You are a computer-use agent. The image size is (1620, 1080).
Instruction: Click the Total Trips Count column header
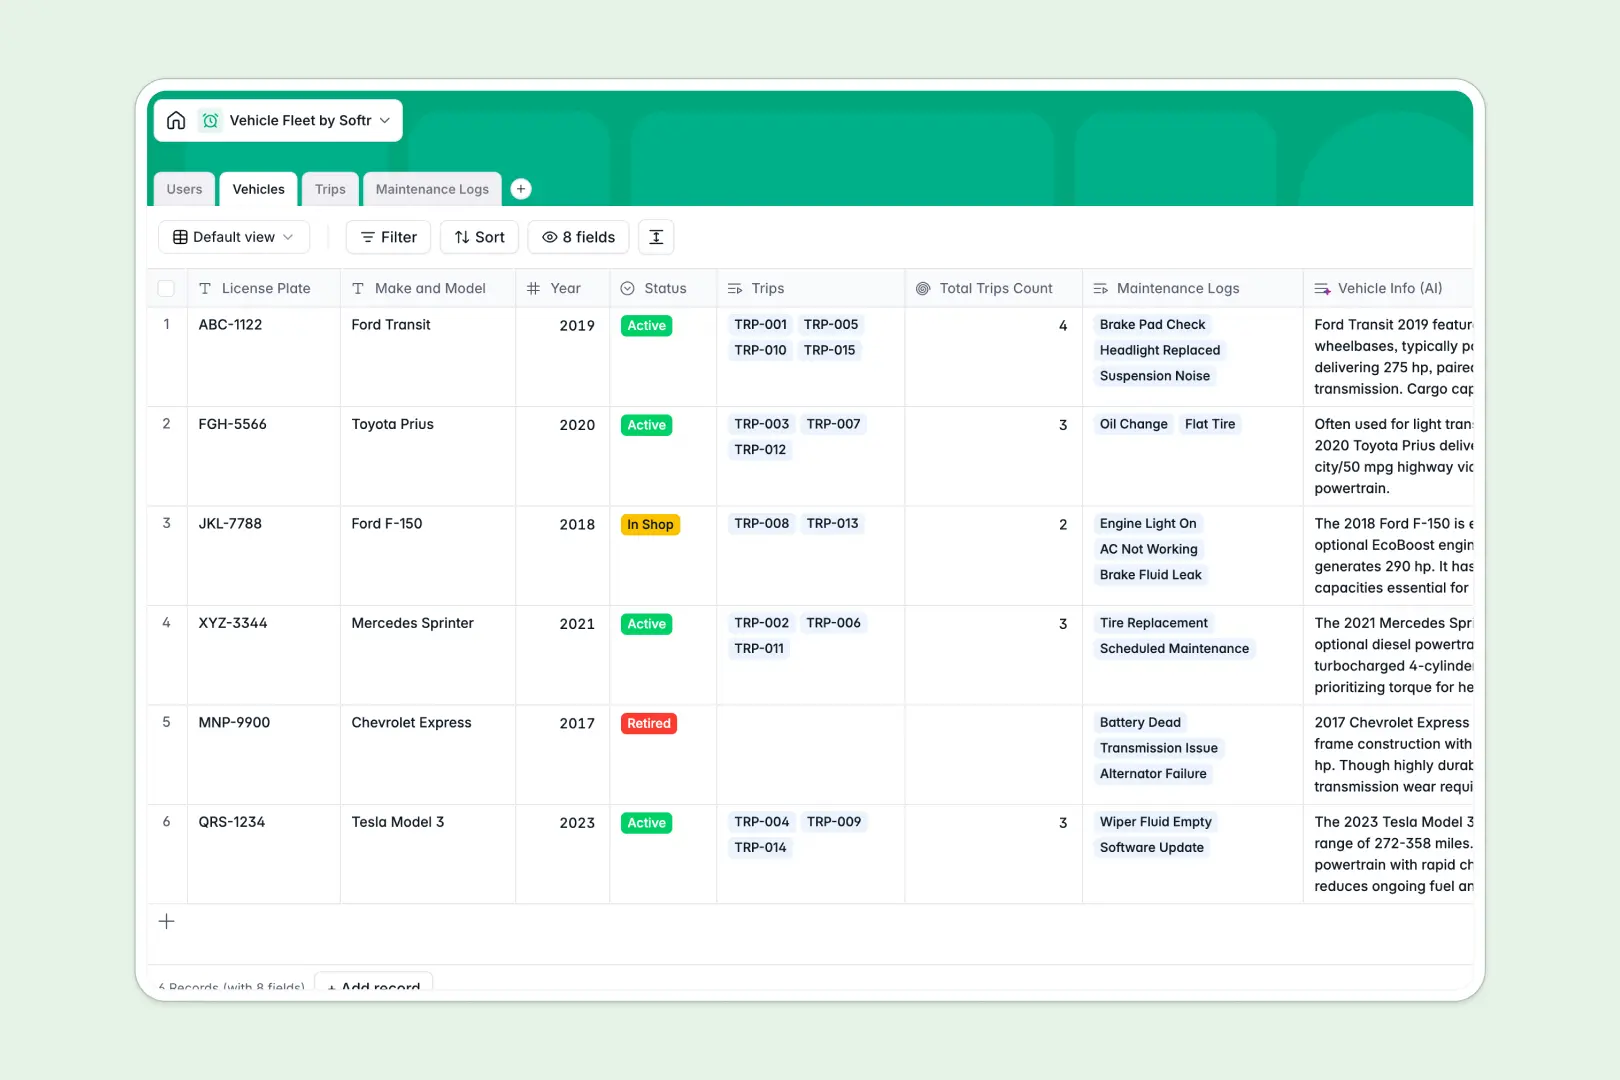pyautogui.click(x=994, y=288)
